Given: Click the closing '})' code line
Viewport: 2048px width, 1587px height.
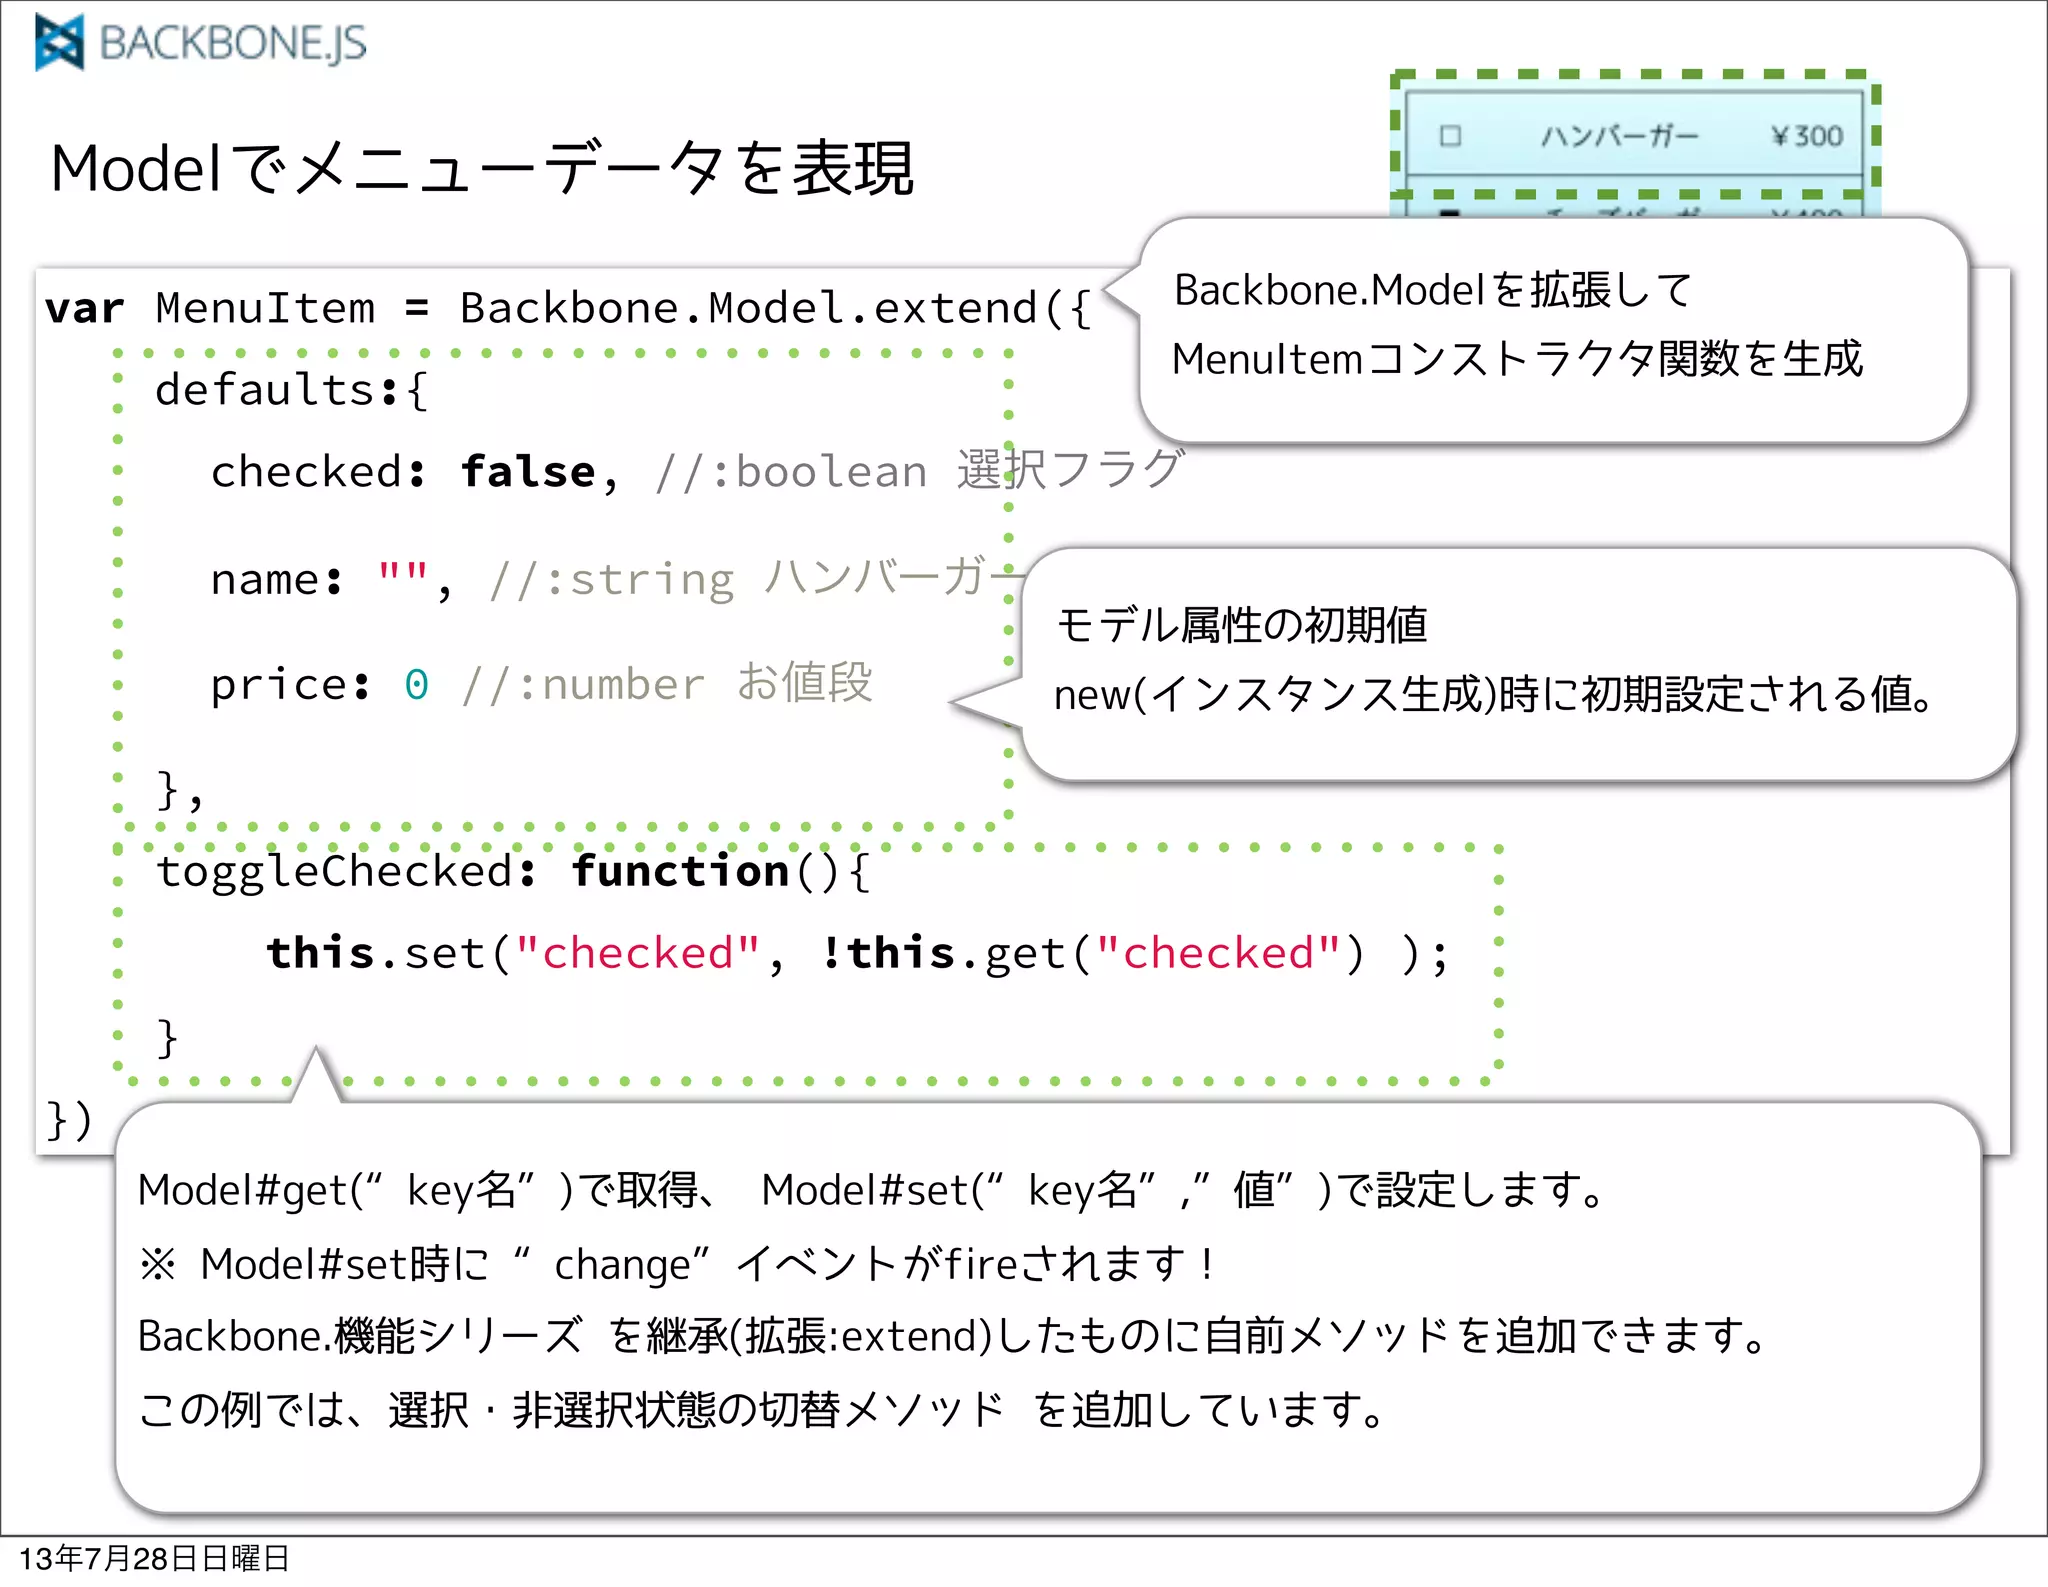Looking at the screenshot, I should (x=69, y=1119).
